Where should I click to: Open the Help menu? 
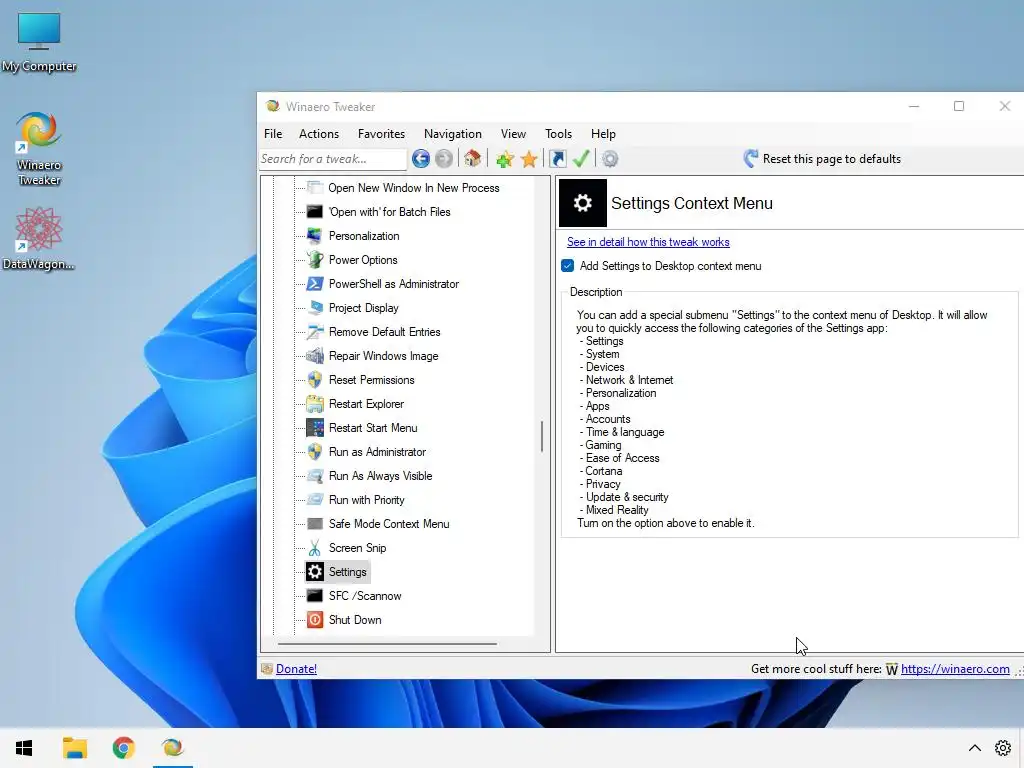click(x=603, y=134)
